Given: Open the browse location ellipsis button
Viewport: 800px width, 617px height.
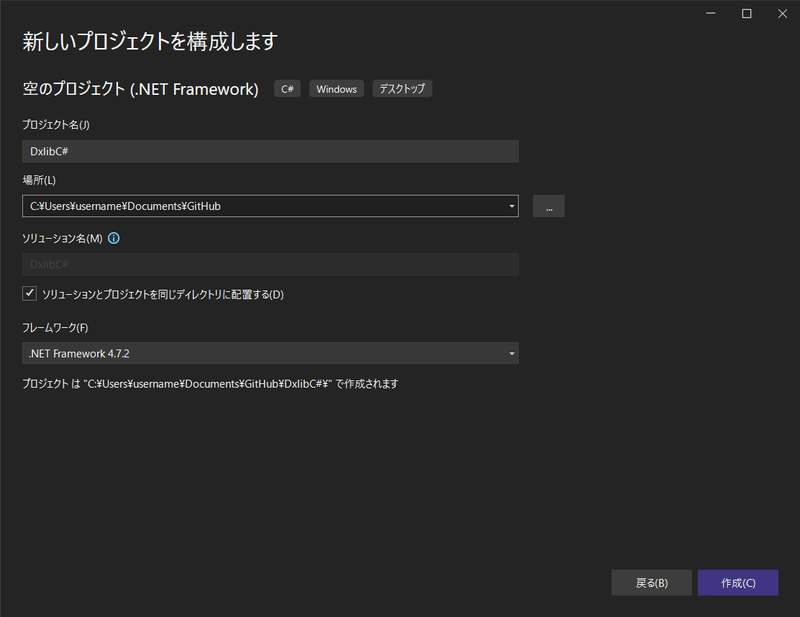Looking at the screenshot, I should tap(548, 206).
